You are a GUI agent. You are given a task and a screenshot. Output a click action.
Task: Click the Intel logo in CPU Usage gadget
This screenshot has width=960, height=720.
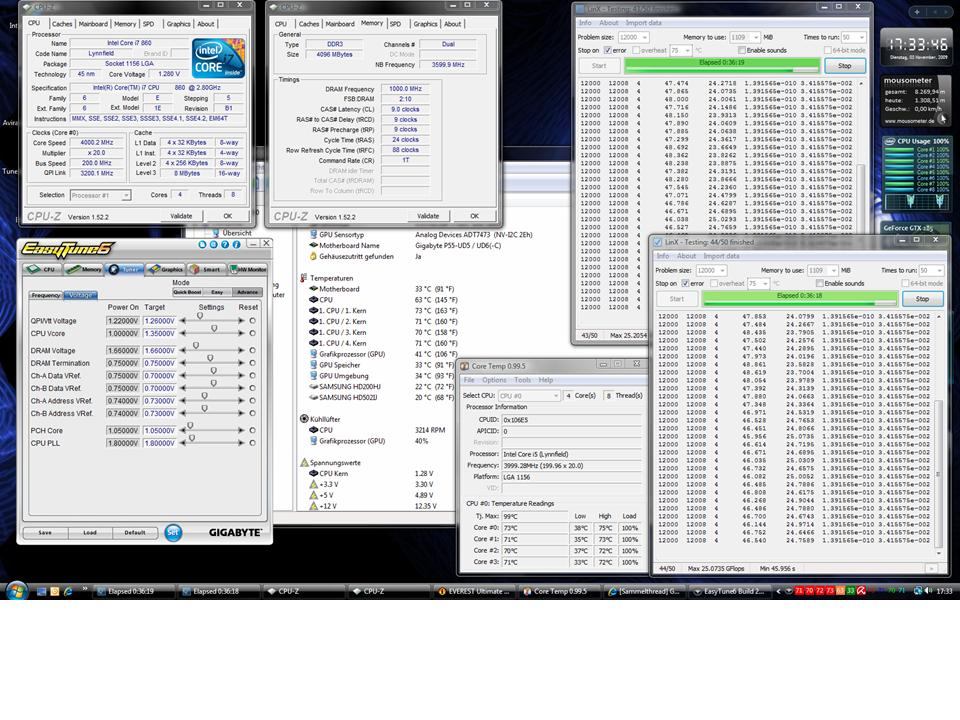[889, 141]
